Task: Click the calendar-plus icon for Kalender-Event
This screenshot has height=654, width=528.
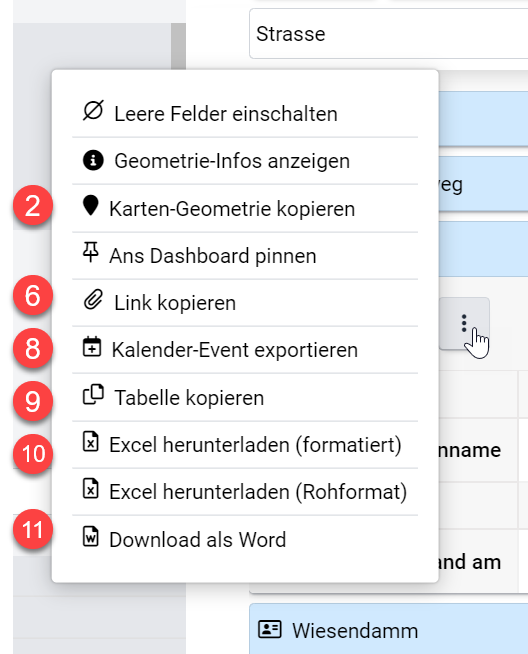Action: [x=92, y=347]
